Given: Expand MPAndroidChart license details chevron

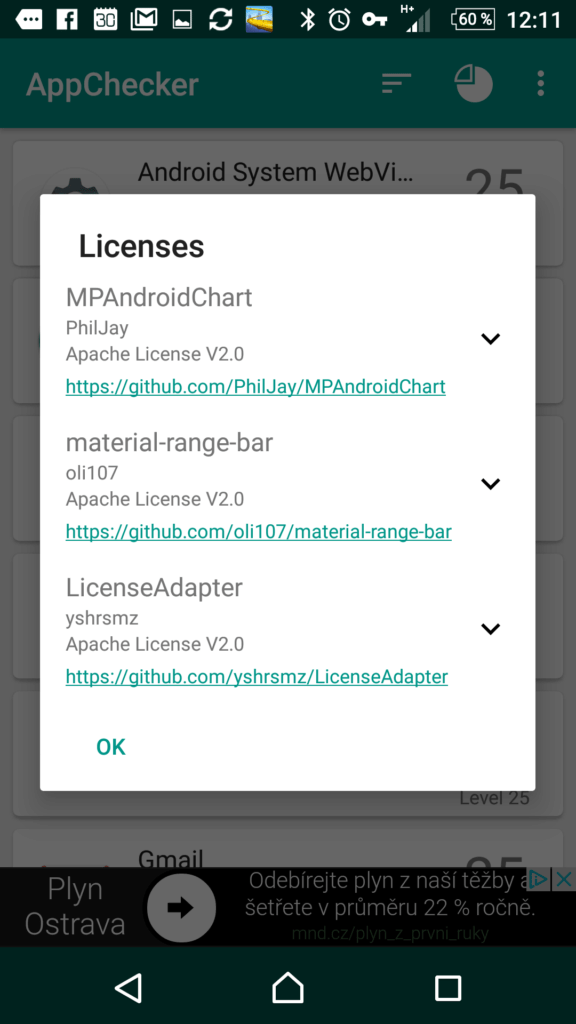Looking at the screenshot, I should (x=490, y=338).
